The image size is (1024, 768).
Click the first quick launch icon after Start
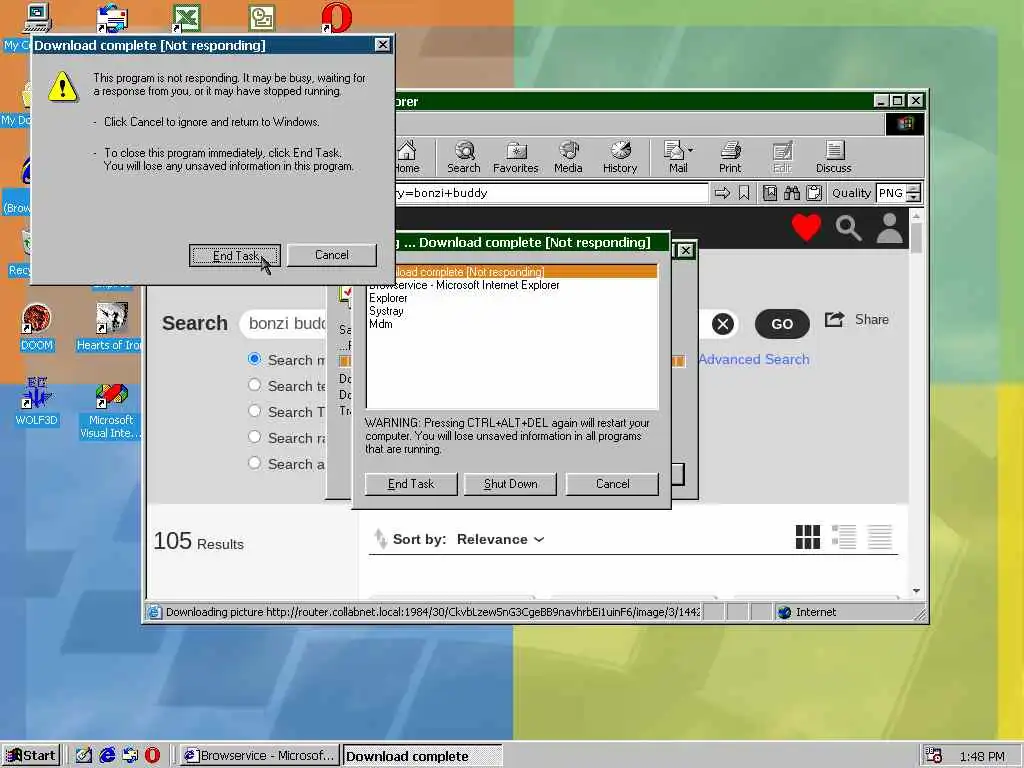click(84, 756)
